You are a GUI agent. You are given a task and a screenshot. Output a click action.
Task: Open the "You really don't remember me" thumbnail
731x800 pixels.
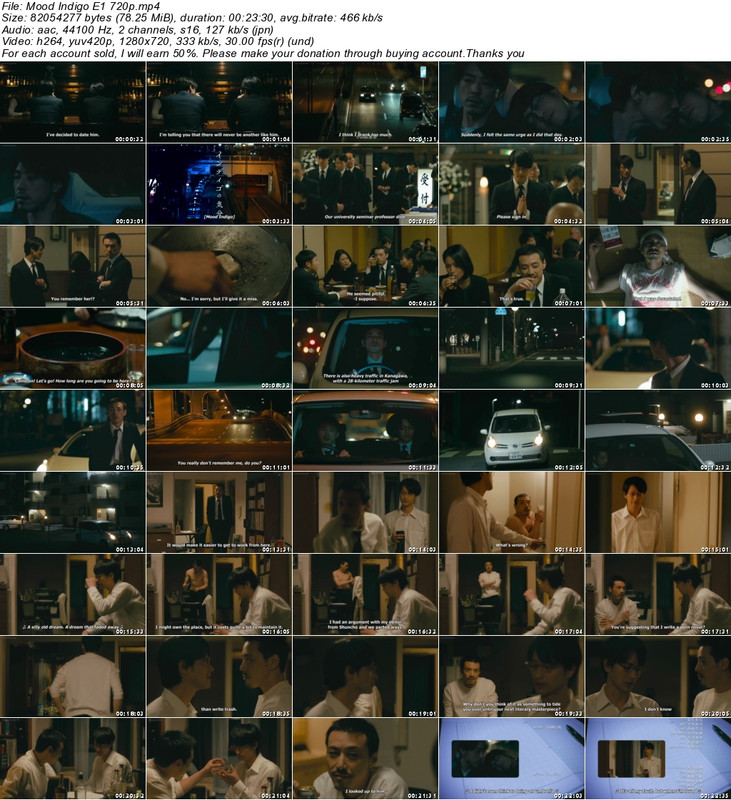[x=219, y=430]
